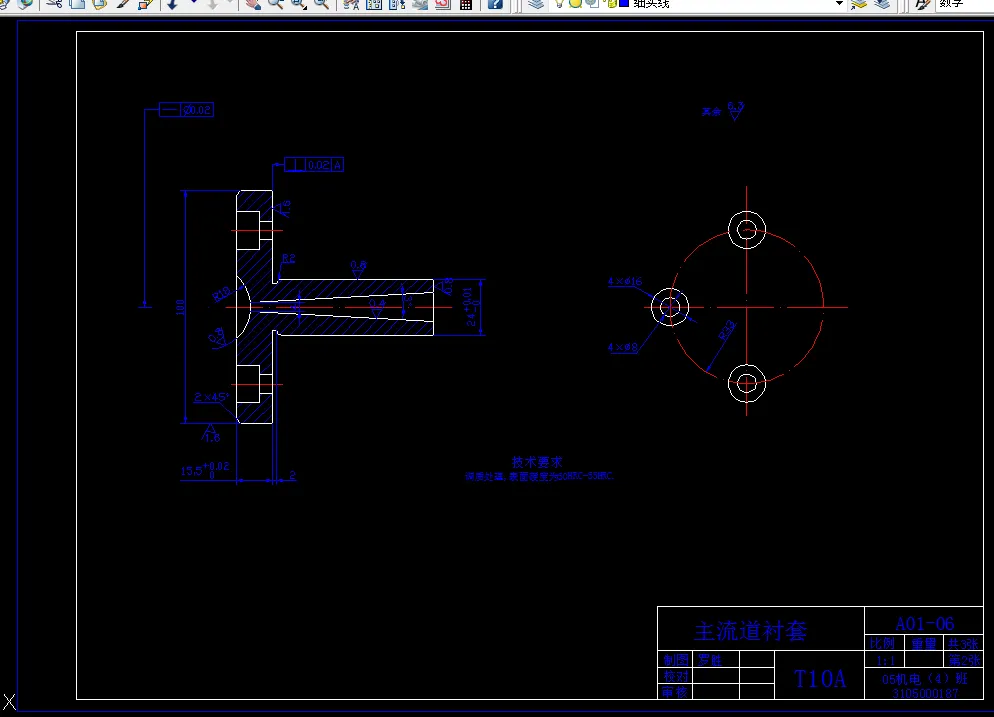Select the title text 主流道衬套
The height and width of the screenshot is (717, 994).
pyautogui.click(x=751, y=631)
